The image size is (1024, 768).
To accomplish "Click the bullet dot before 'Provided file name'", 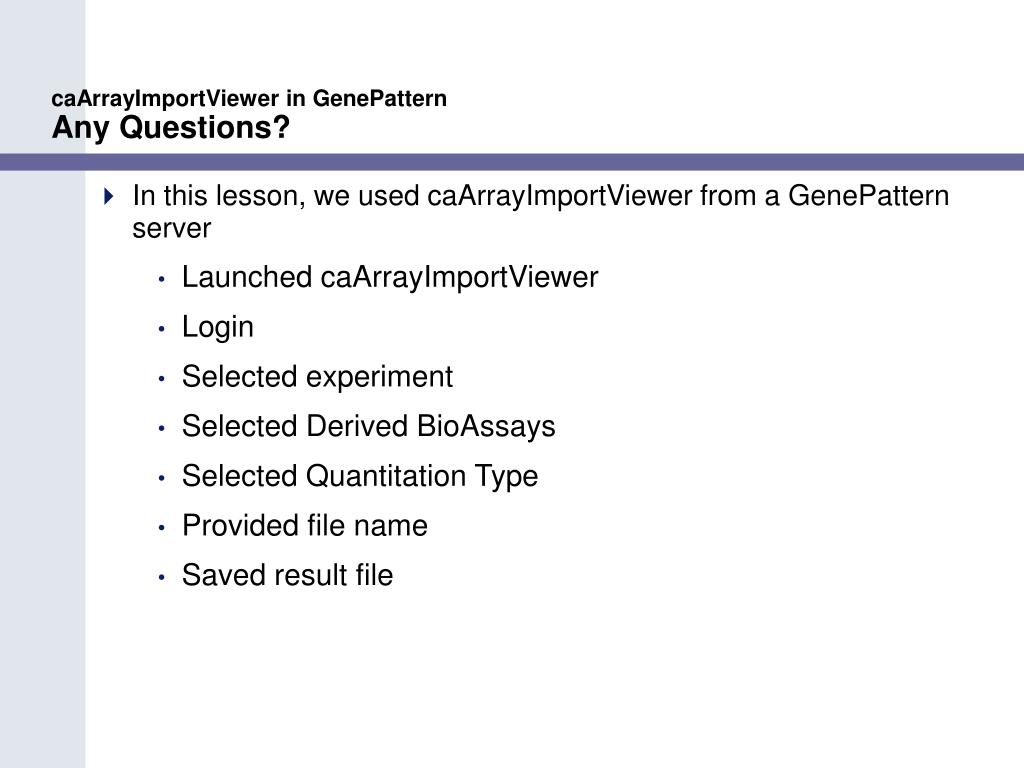I will point(161,528).
